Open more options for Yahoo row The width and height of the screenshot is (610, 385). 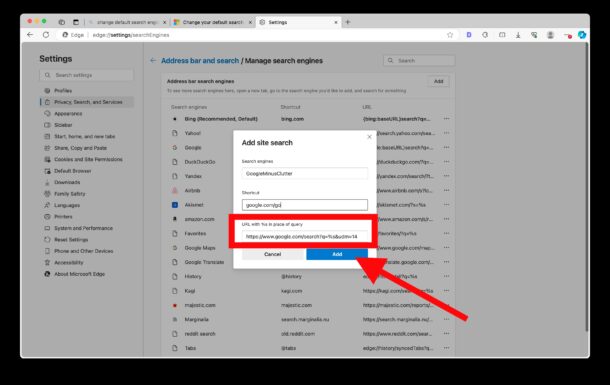[447, 133]
